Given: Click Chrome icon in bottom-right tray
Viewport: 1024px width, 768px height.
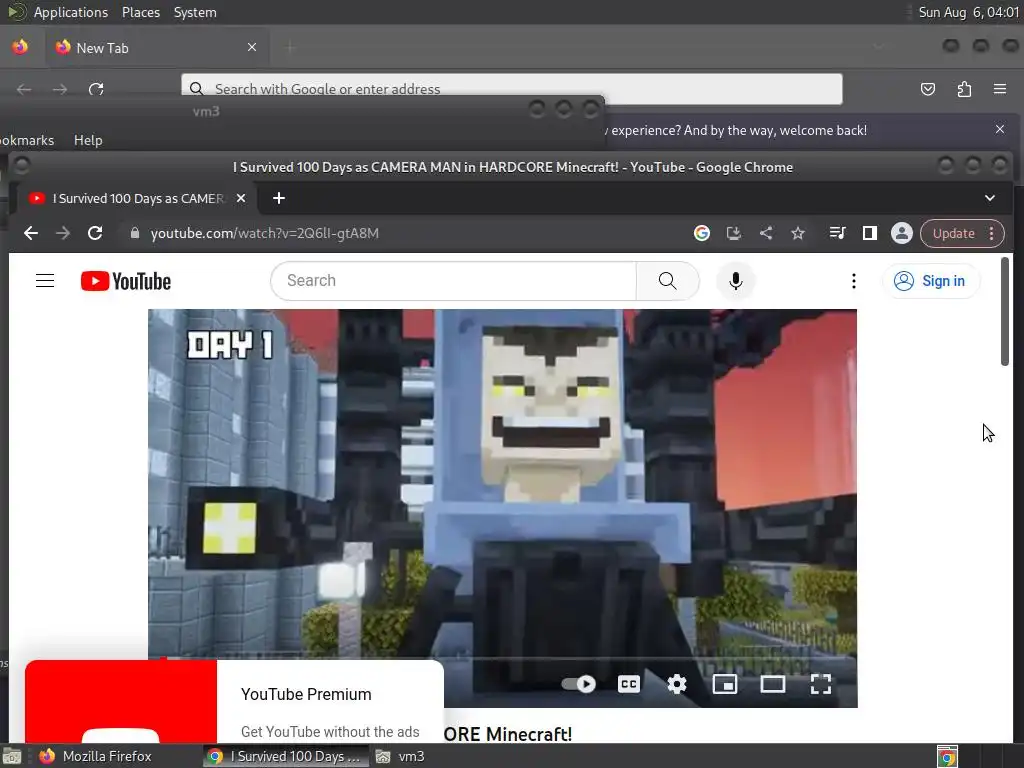Looking at the screenshot, I should coord(947,757).
